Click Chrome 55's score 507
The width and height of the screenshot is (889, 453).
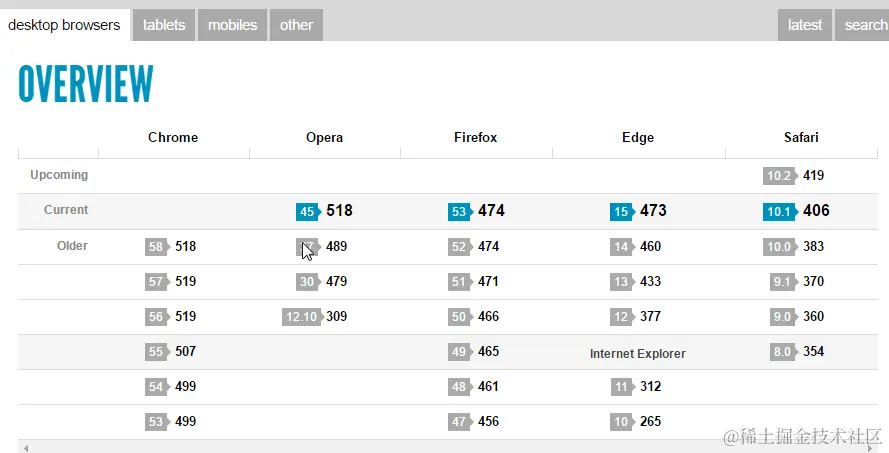pos(185,352)
